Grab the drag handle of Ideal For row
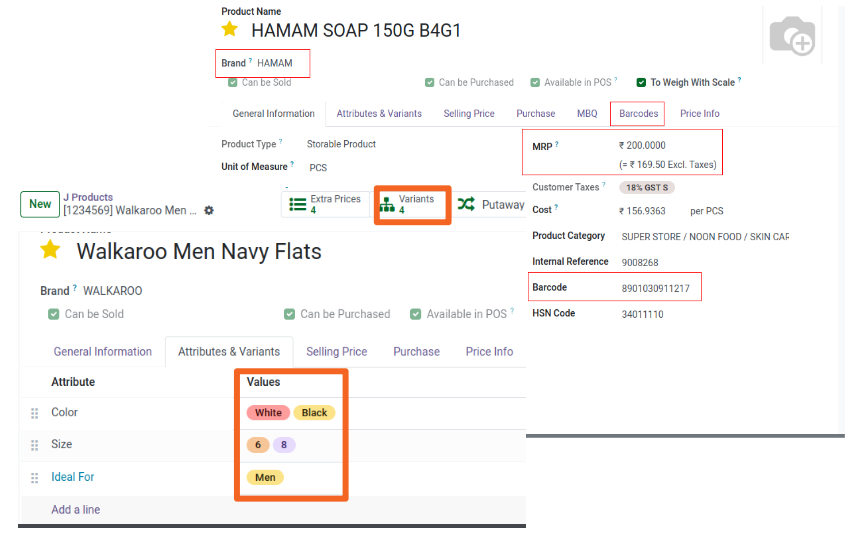852x540 pixels. point(35,478)
